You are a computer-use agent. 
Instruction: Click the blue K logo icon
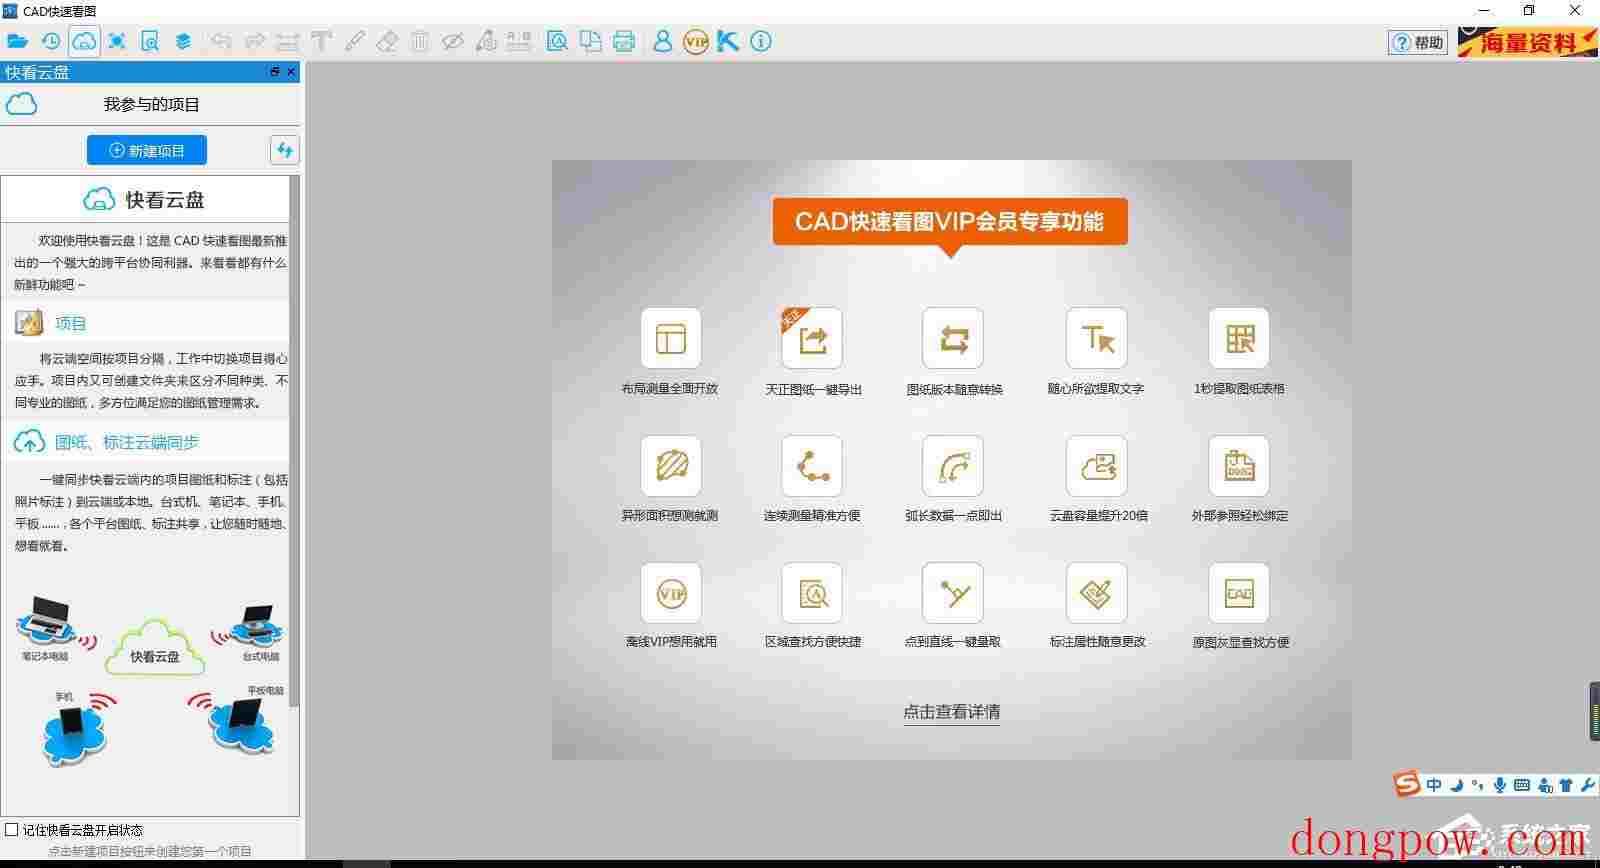[728, 41]
